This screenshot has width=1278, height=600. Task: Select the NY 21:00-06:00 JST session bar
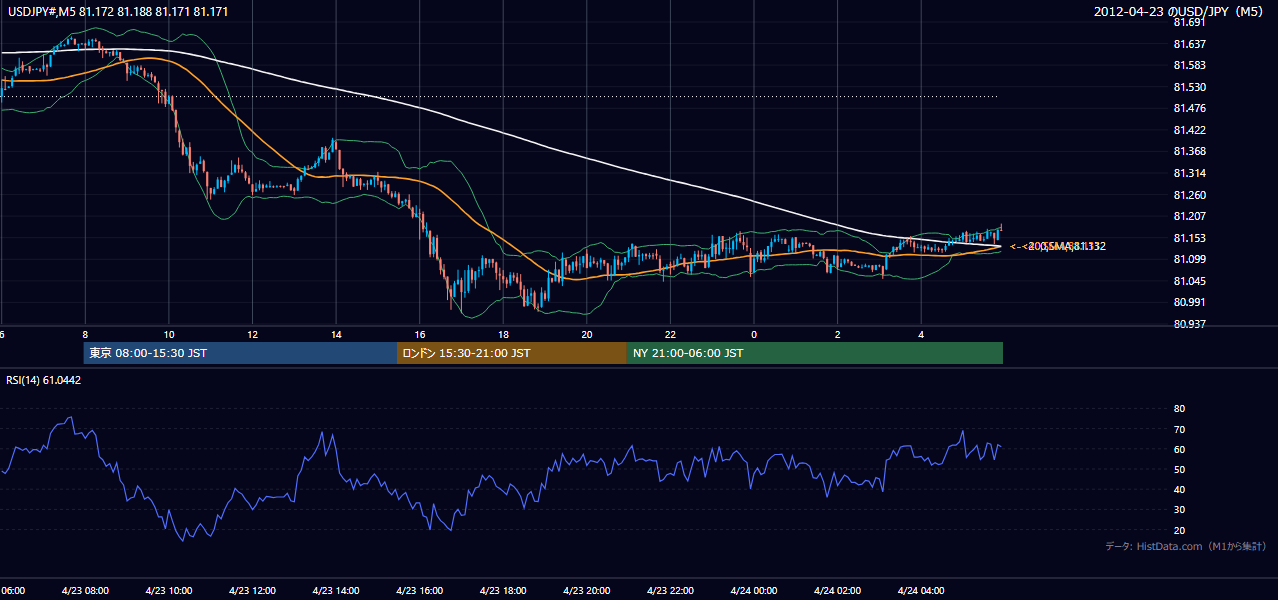pos(815,353)
